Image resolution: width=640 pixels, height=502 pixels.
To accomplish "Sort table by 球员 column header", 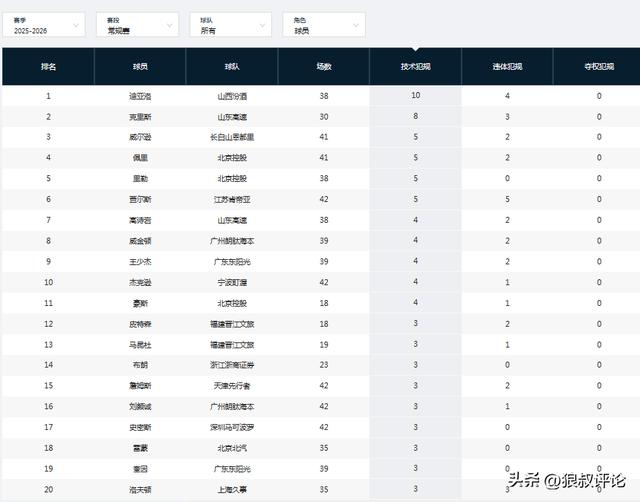I will pos(140,67).
